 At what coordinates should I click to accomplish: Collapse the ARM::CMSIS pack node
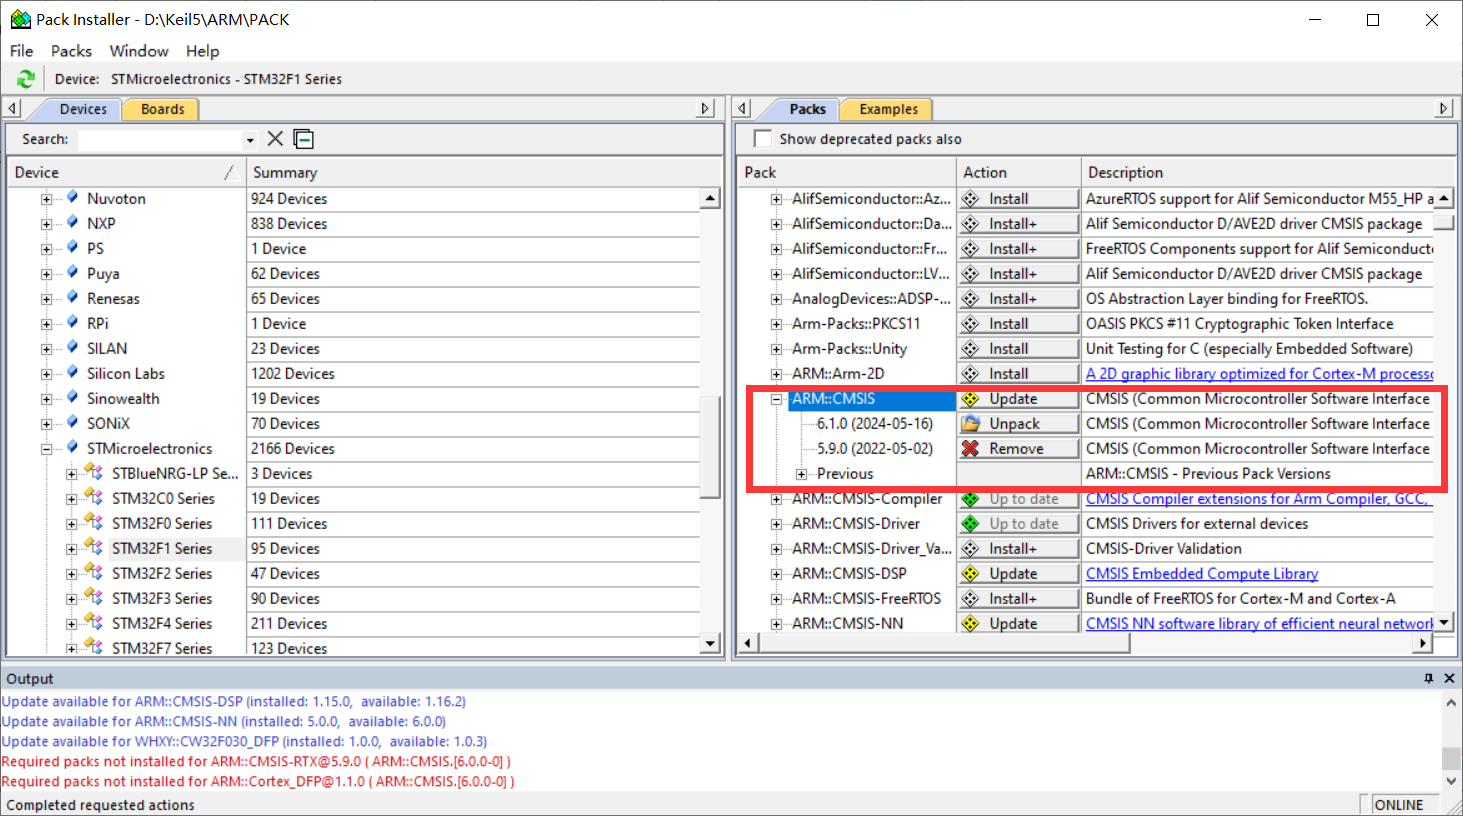(x=777, y=399)
